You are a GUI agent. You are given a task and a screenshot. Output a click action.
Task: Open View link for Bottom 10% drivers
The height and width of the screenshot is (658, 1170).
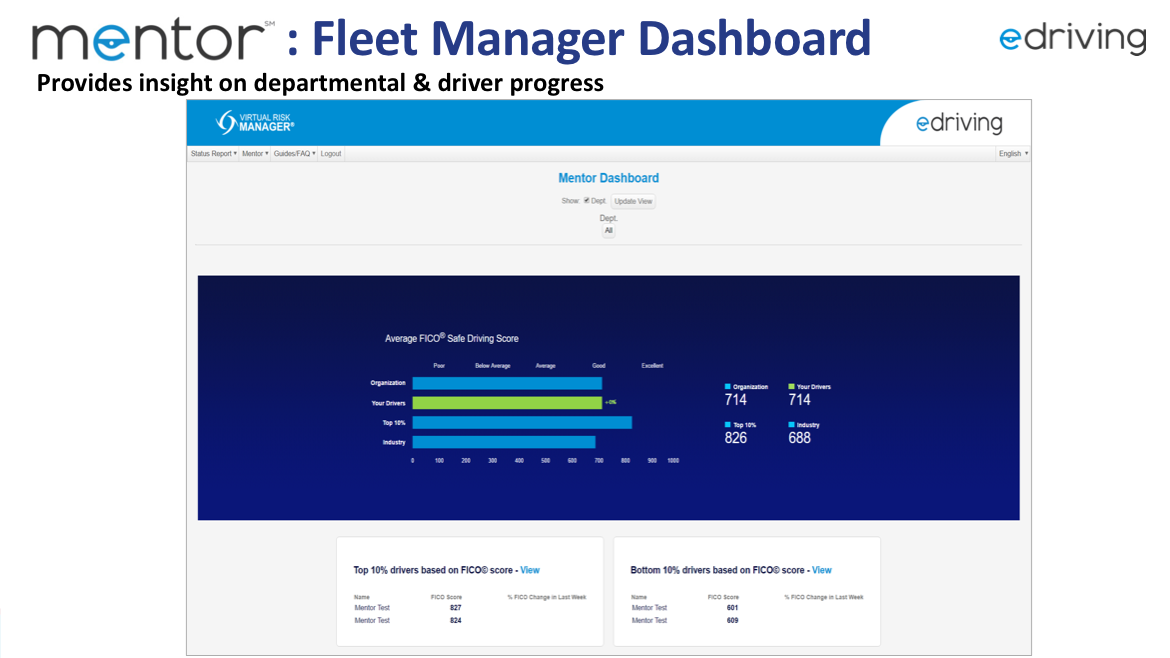[x=822, y=570]
